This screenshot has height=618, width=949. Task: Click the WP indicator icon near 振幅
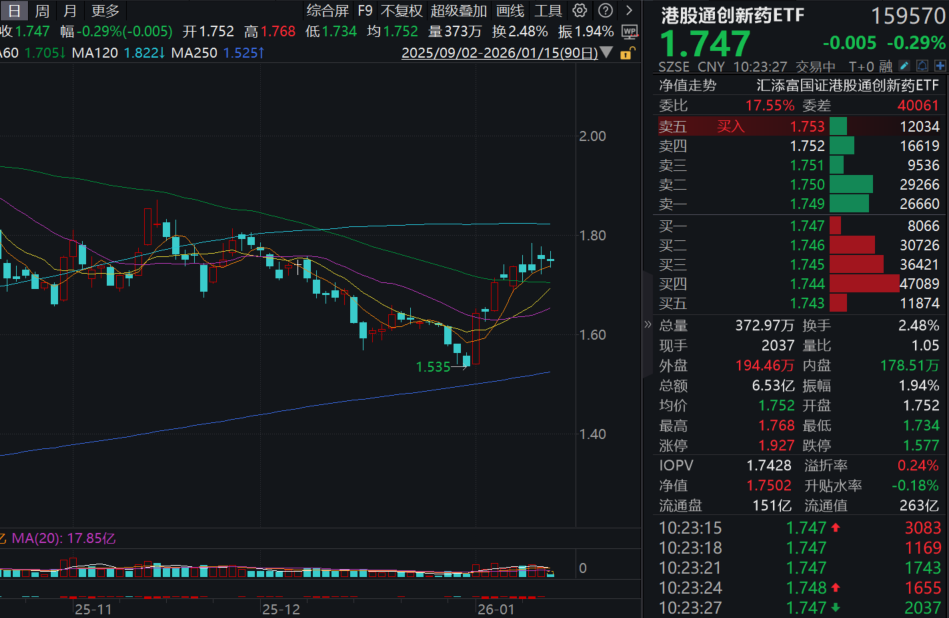629,33
